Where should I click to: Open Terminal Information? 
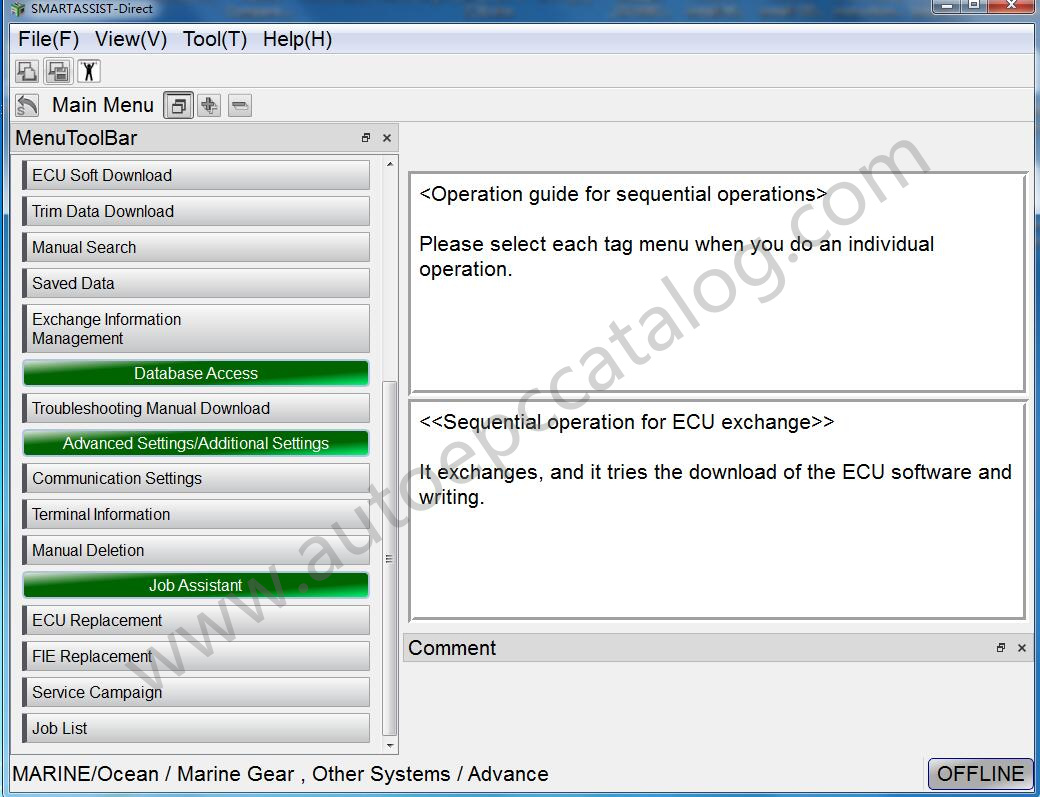196,514
